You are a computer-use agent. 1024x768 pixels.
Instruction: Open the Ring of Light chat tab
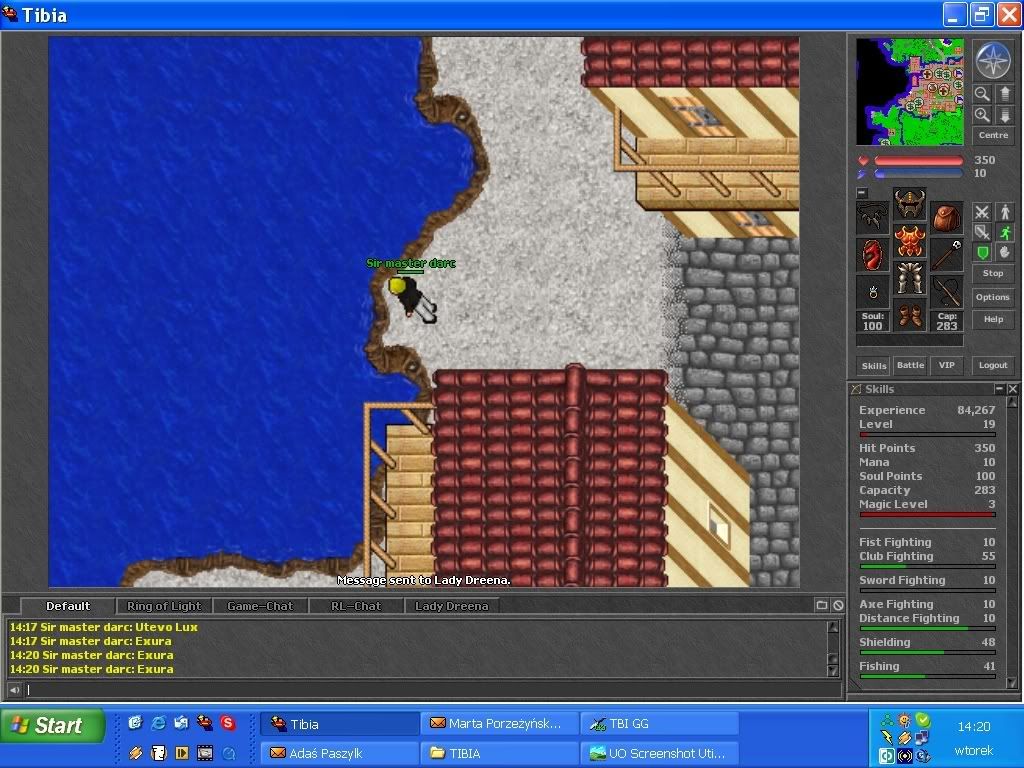[164, 606]
